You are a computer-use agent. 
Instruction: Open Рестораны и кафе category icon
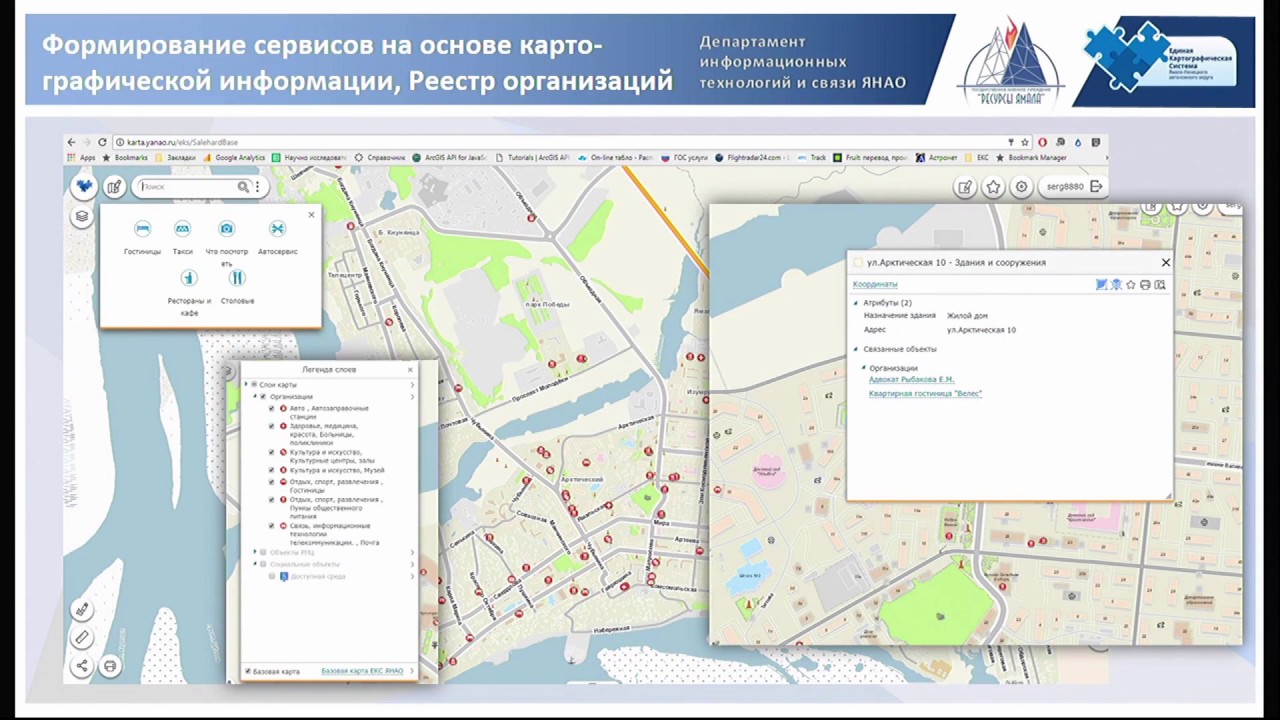coord(189,278)
